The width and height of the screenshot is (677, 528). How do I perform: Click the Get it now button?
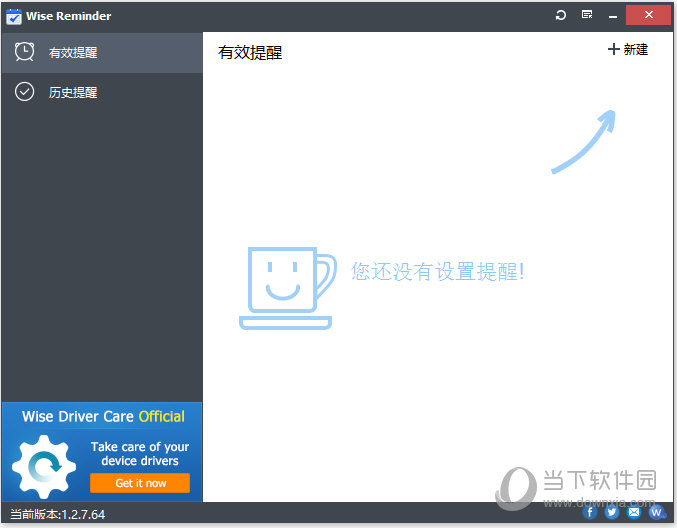tap(140, 483)
